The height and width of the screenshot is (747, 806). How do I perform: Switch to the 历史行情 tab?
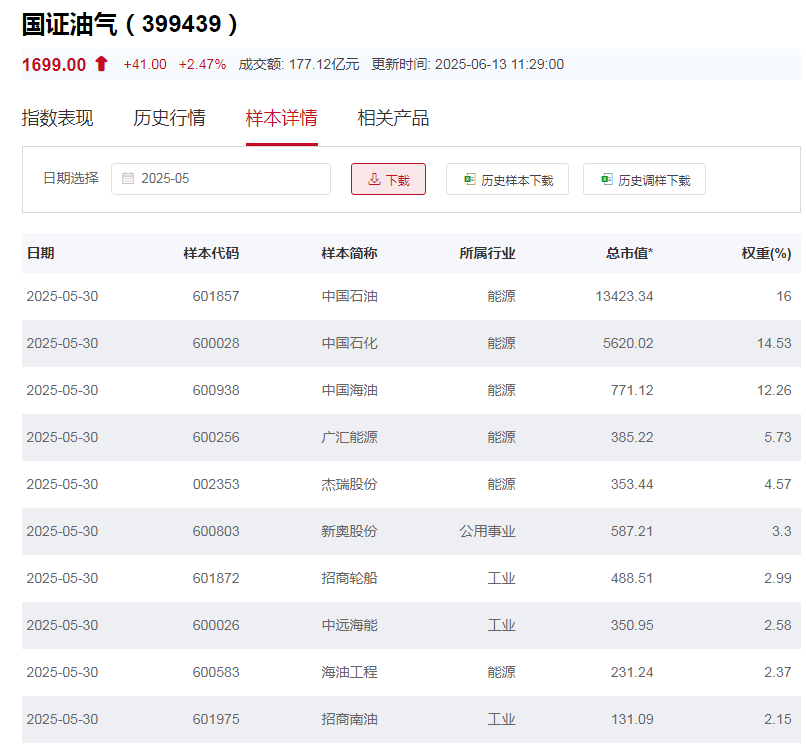[169, 118]
